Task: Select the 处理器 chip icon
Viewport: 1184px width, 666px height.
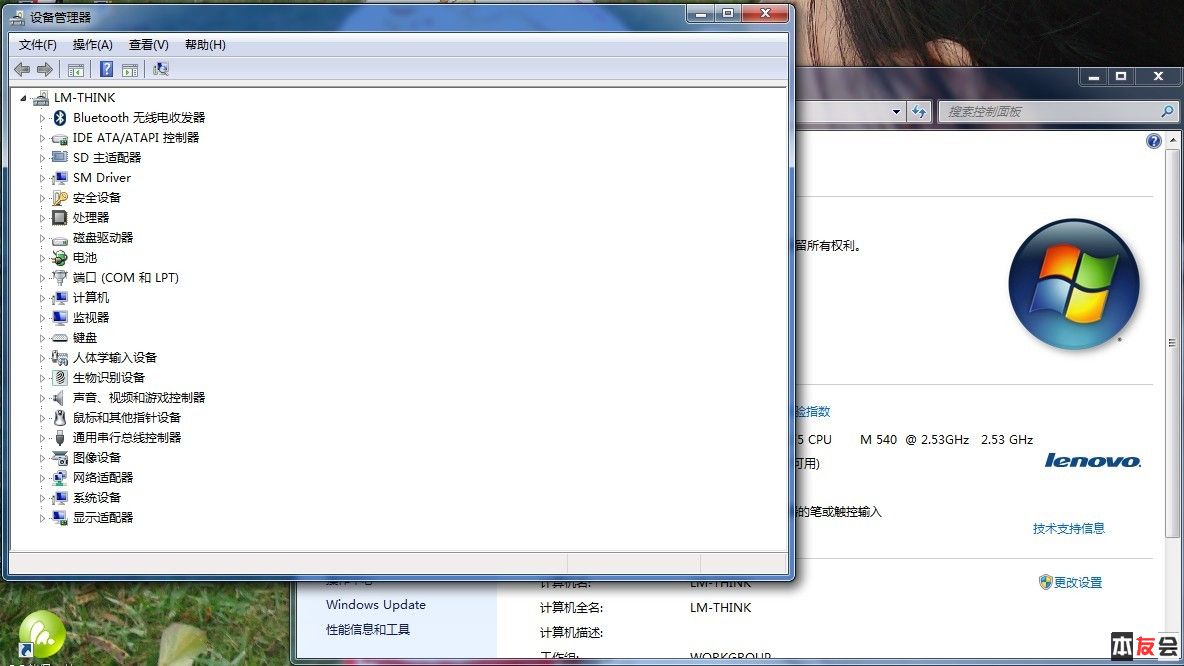Action: pos(60,217)
